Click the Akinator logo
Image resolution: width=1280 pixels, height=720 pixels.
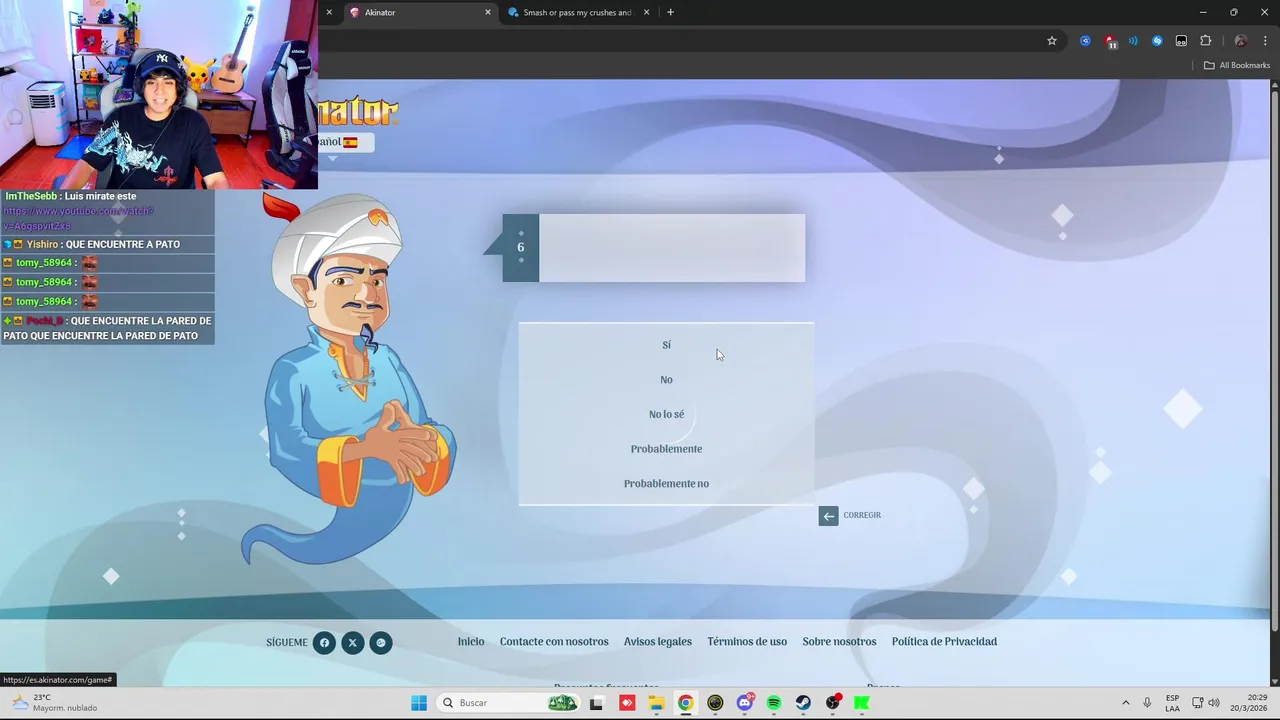pos(359,111)
